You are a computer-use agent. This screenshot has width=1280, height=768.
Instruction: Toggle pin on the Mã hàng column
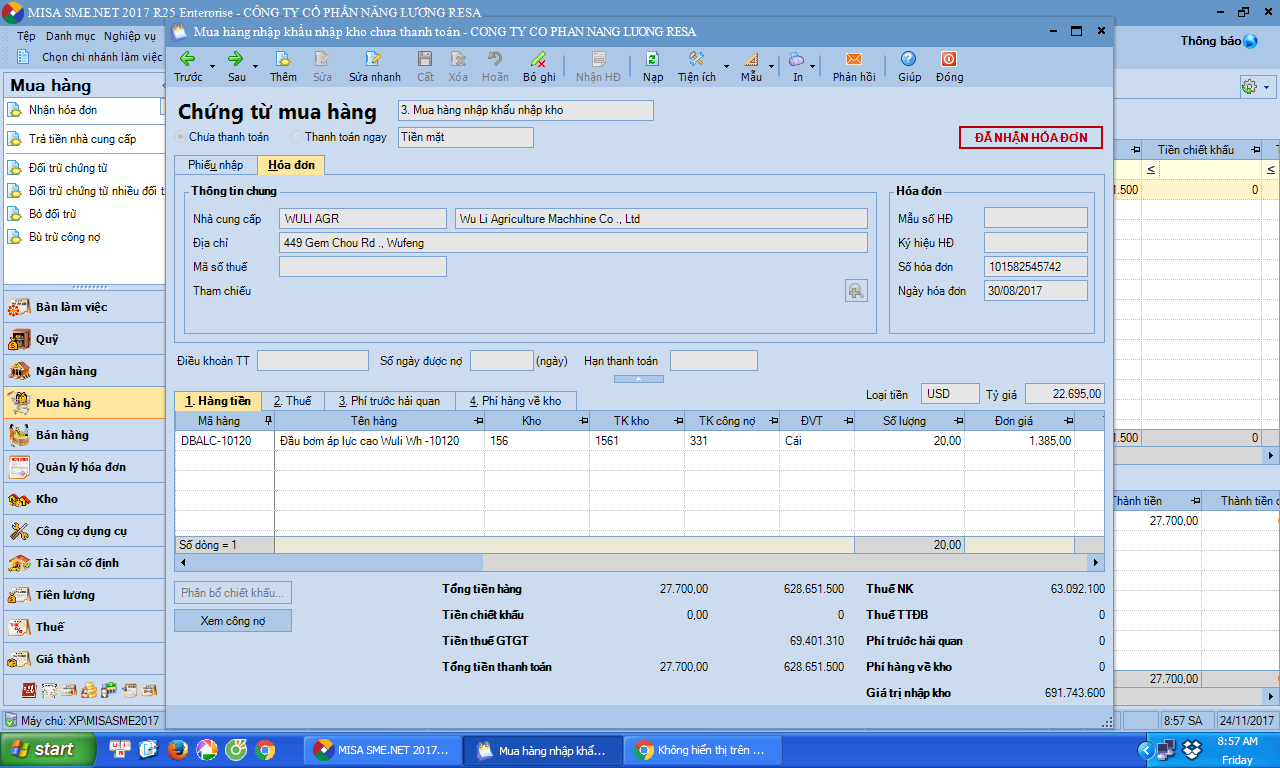[x=267, y=421]
